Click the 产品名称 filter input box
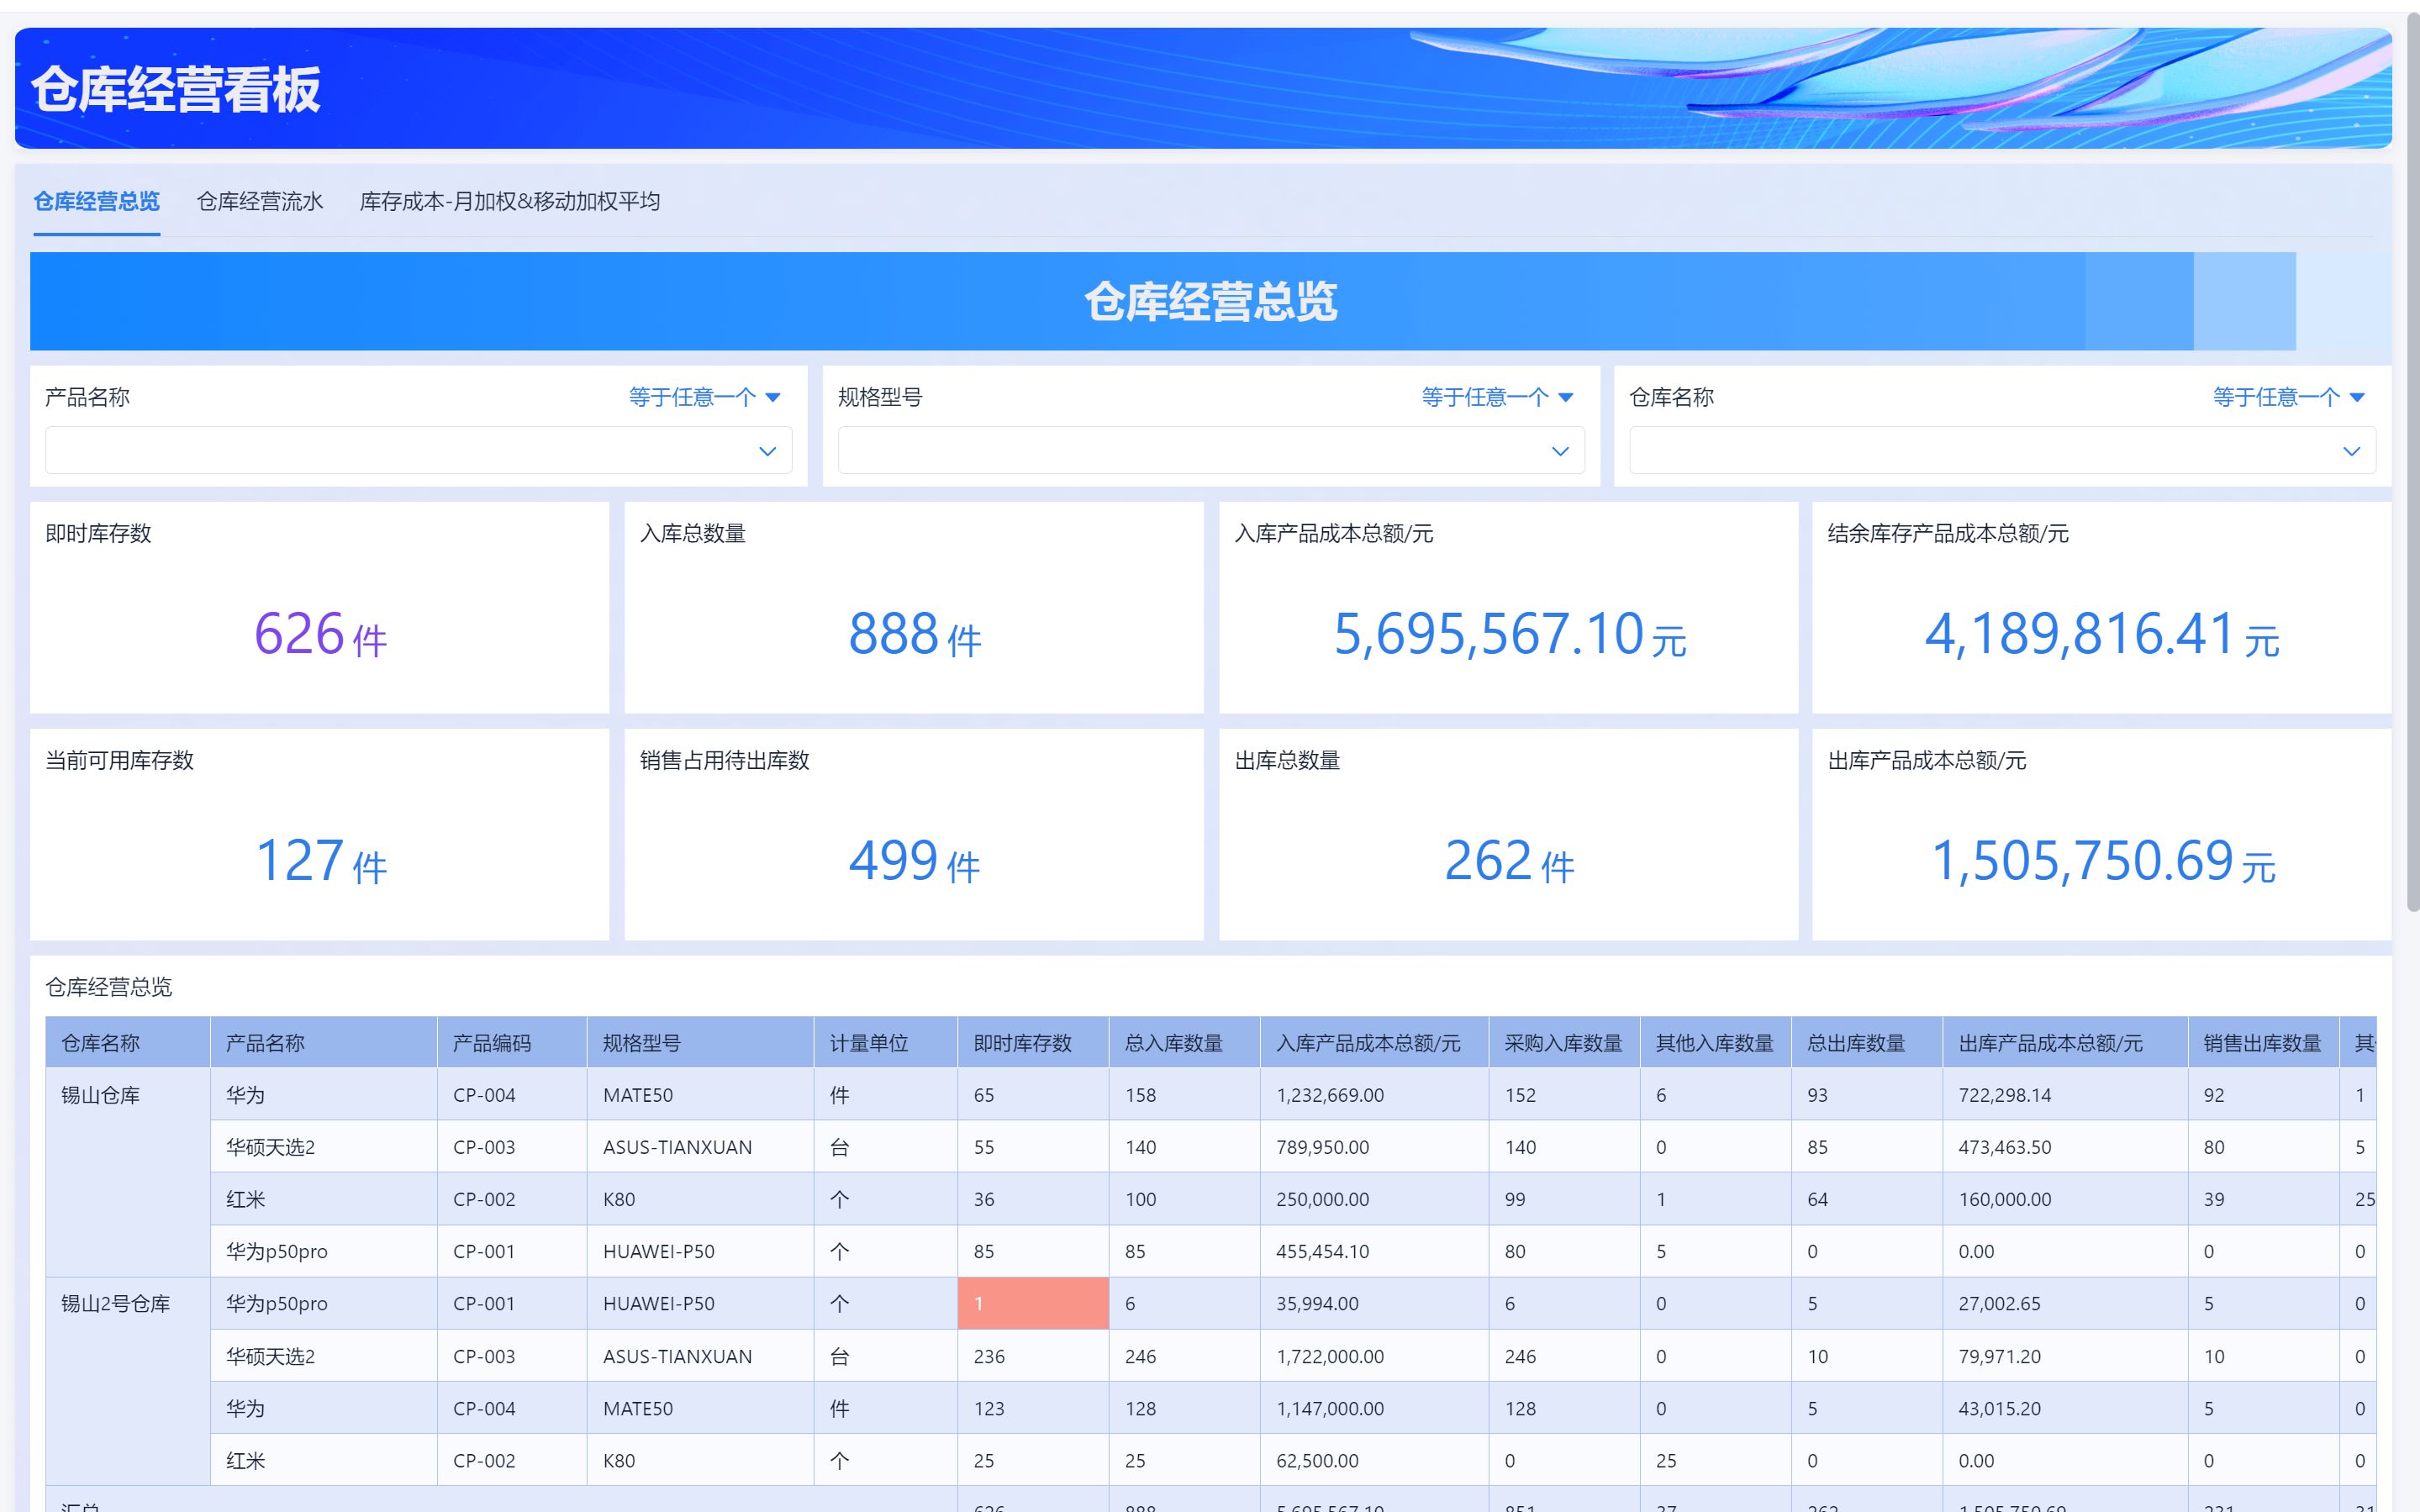Screen dimensions: 2420x1512 pos(400,451)
